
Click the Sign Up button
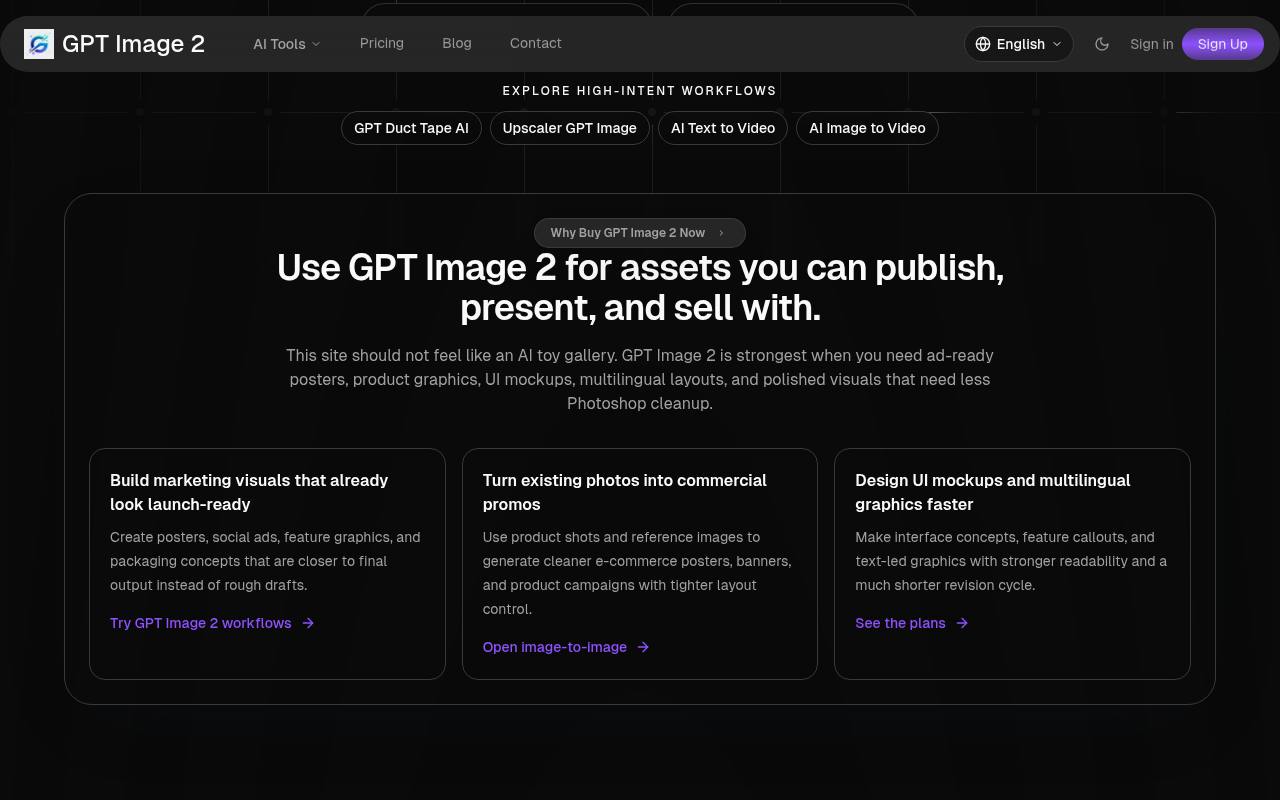1223,44
